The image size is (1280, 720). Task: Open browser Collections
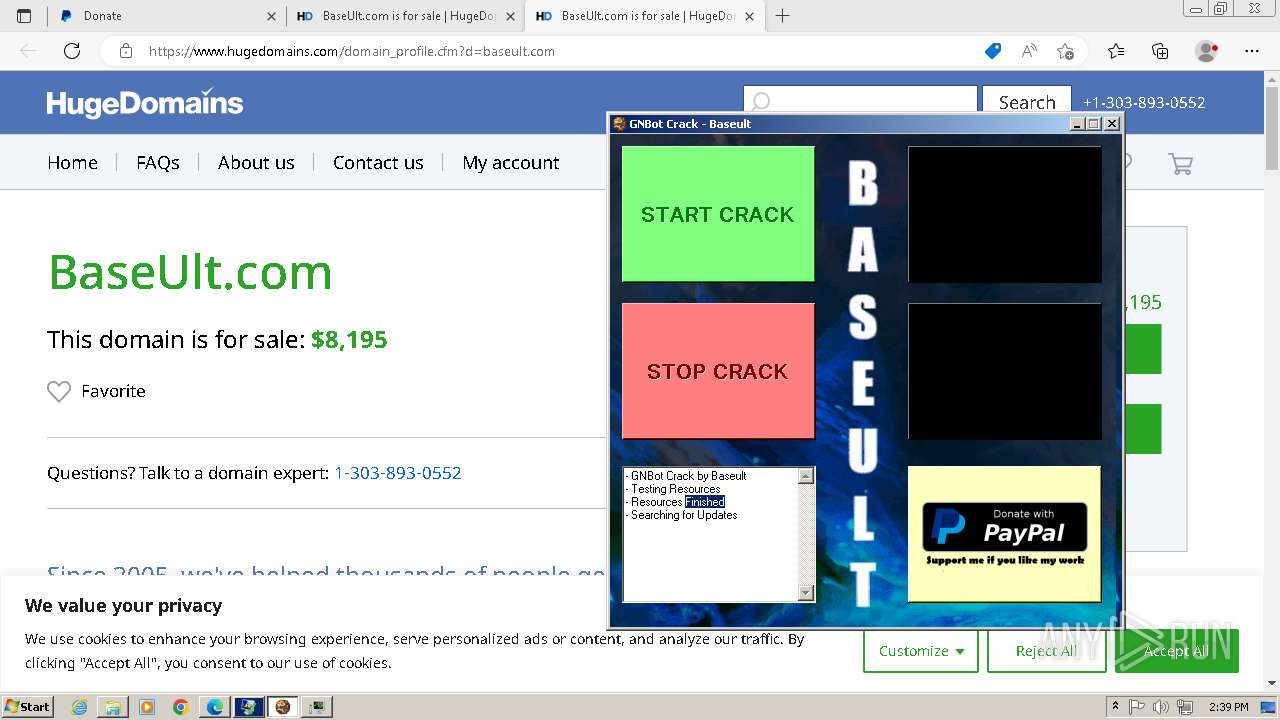tap(1160, 51)
